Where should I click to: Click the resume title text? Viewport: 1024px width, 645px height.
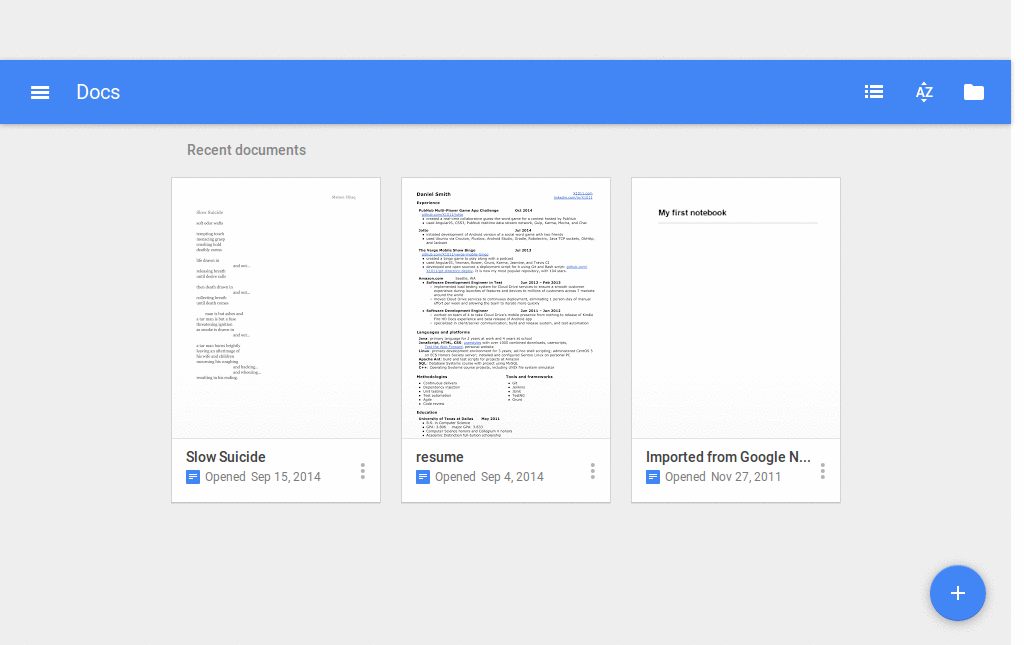[440, 457]
